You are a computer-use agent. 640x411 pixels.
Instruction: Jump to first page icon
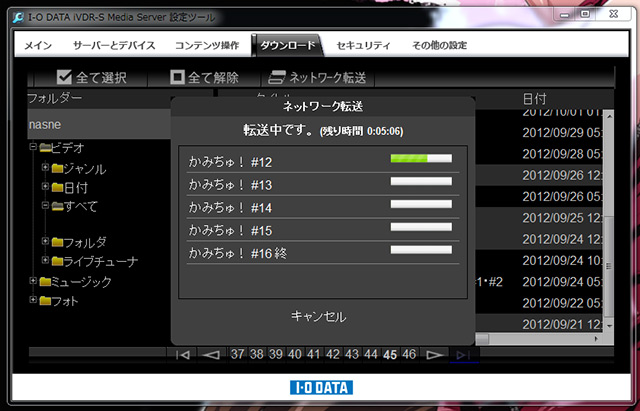(x=182, y=355)
